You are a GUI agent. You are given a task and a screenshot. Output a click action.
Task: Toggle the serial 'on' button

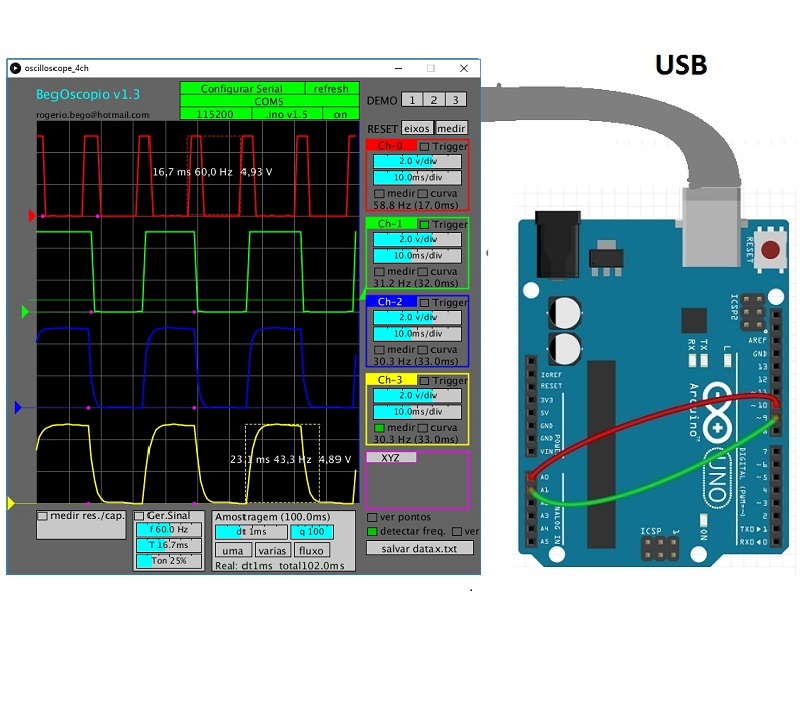pos(341,114)
